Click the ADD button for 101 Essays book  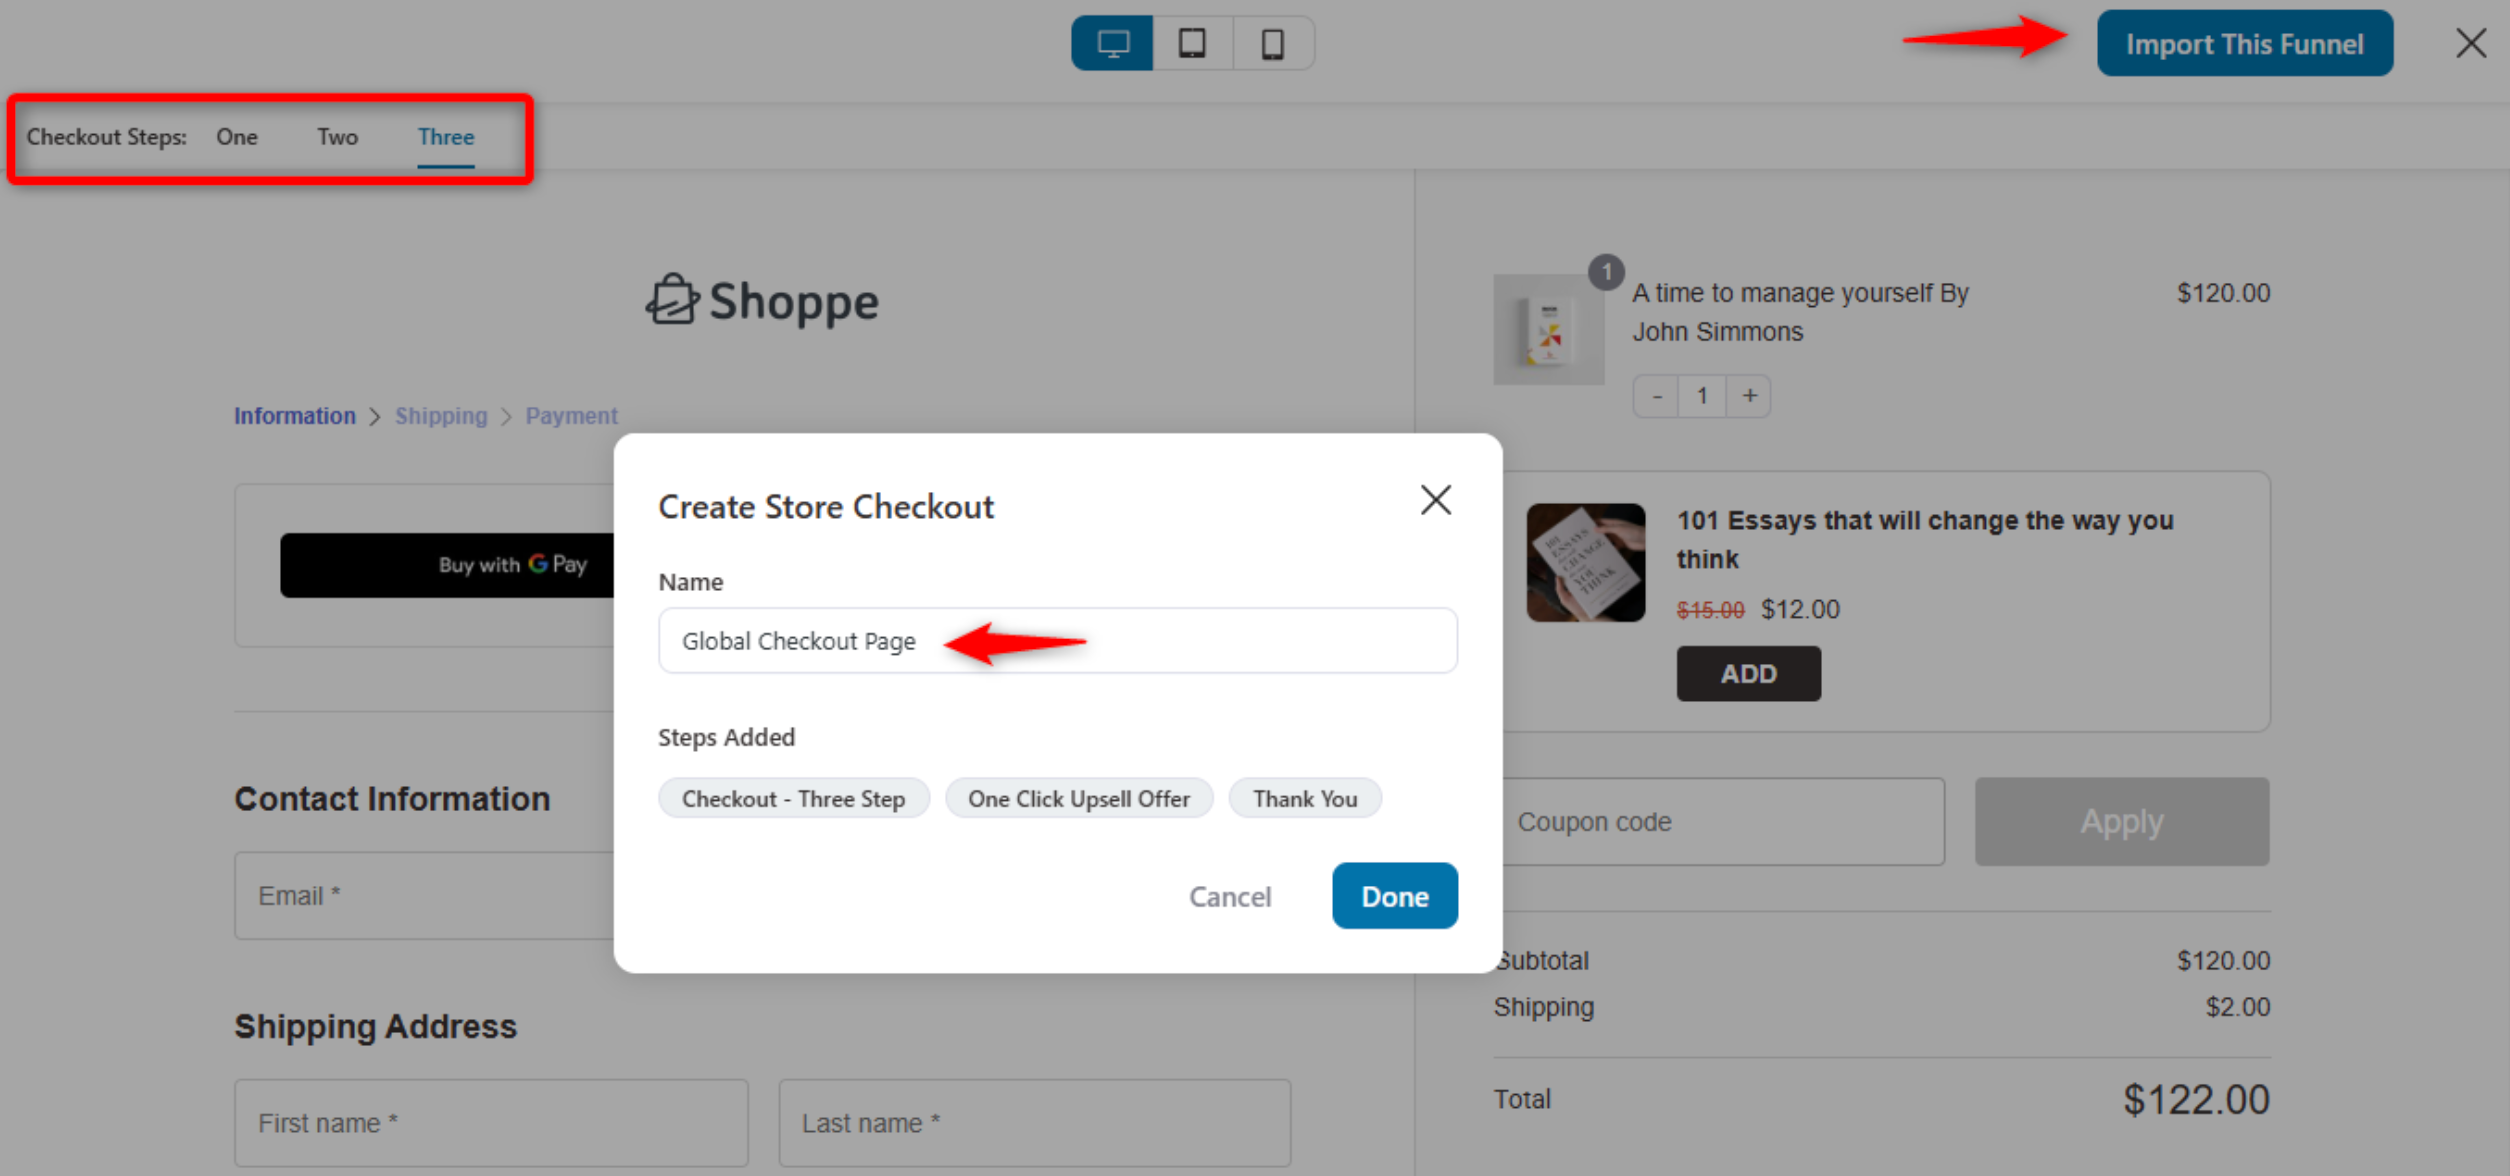click(1748, 672)
